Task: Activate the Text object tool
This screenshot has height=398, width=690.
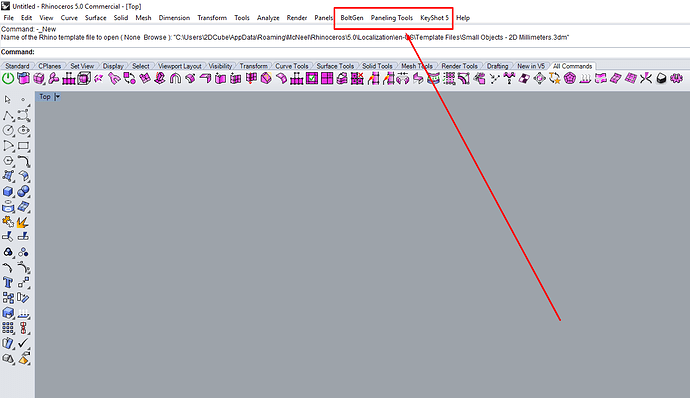Action: pyautogui.click(x=8, y=282)
